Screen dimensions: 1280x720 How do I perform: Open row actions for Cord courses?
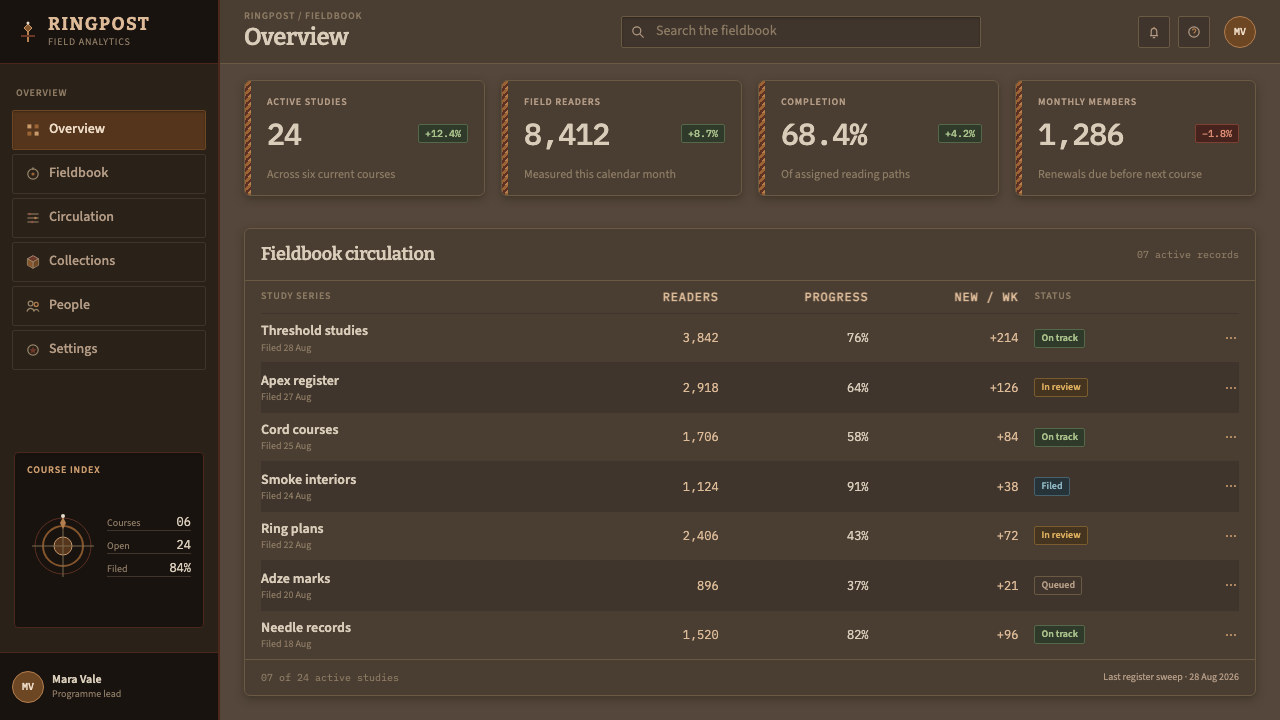point(1231,437)
